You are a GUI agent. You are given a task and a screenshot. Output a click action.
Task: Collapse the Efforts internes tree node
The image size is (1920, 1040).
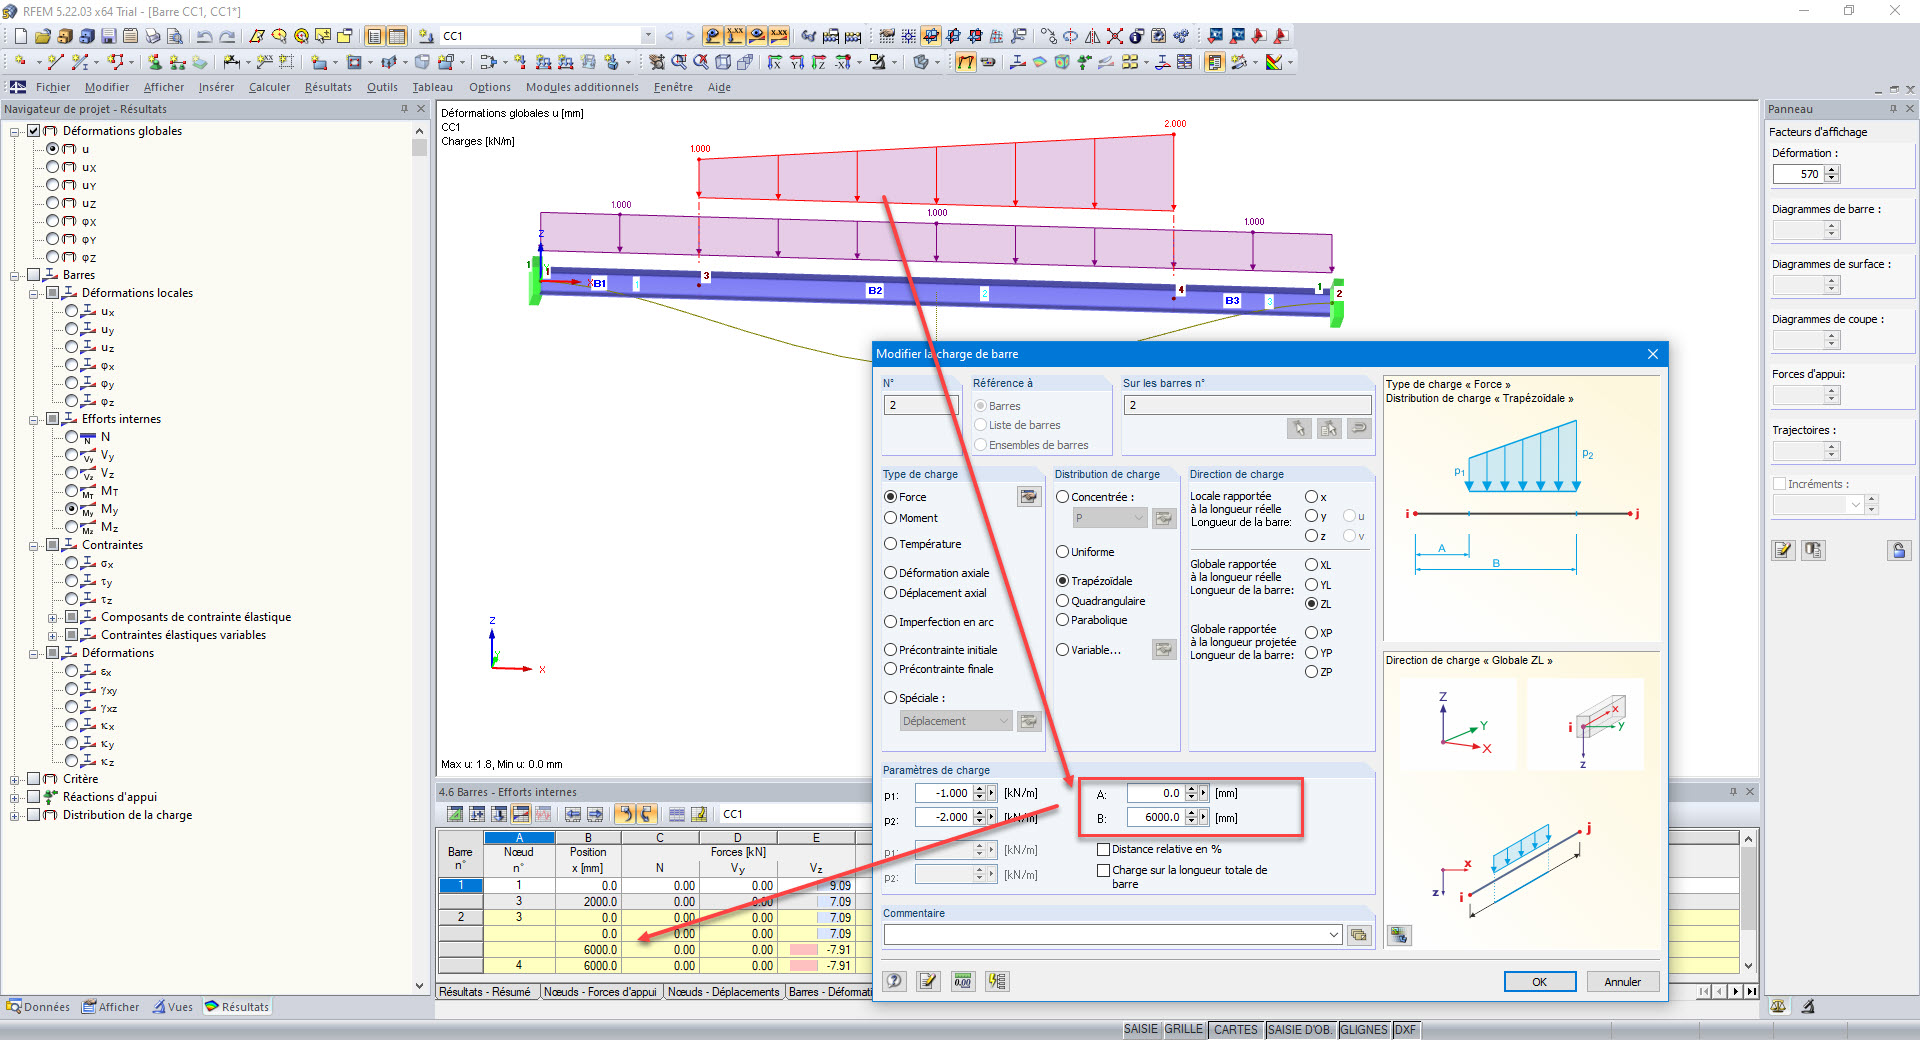pos(34,419)
